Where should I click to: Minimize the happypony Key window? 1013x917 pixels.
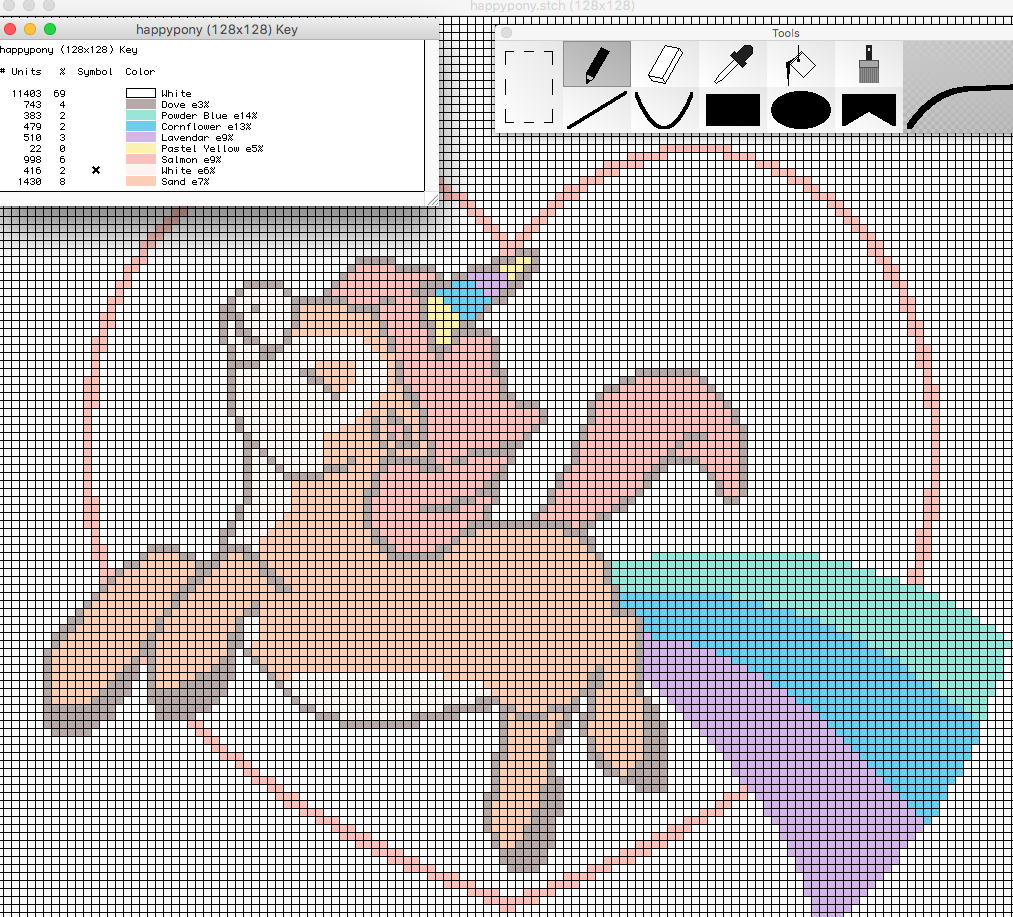30,29
